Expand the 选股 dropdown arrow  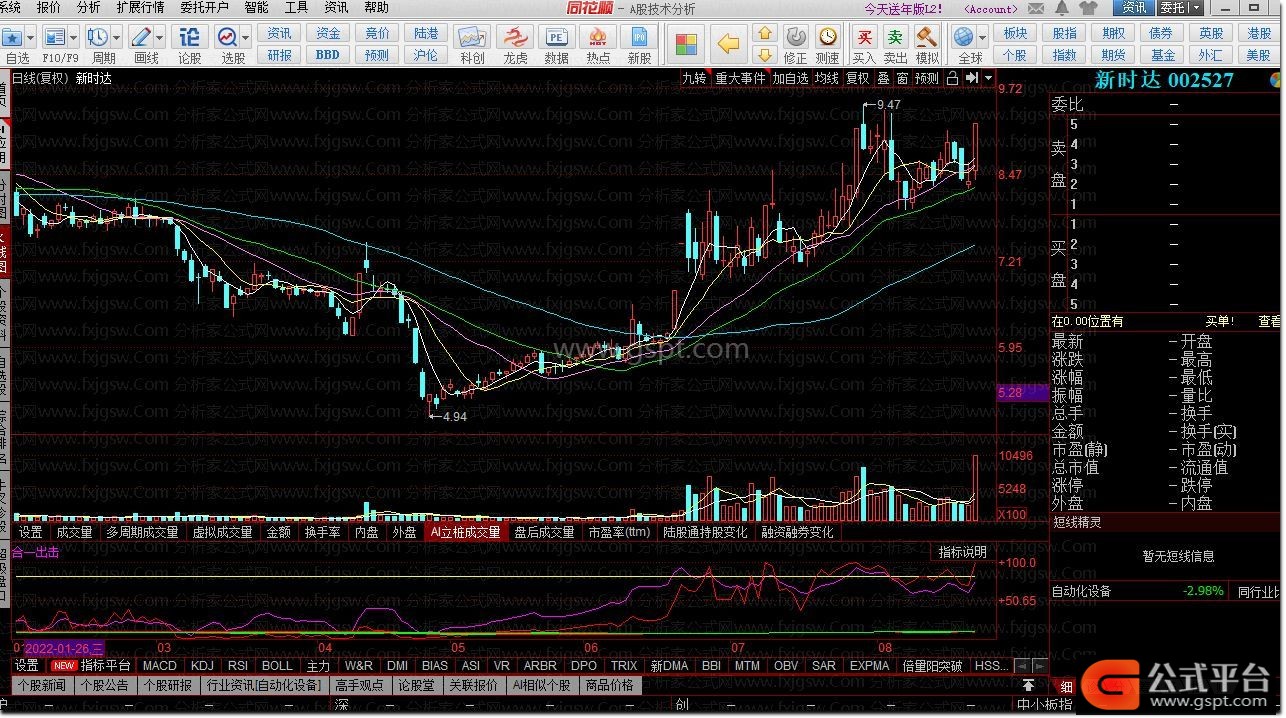tap(246, 38)
